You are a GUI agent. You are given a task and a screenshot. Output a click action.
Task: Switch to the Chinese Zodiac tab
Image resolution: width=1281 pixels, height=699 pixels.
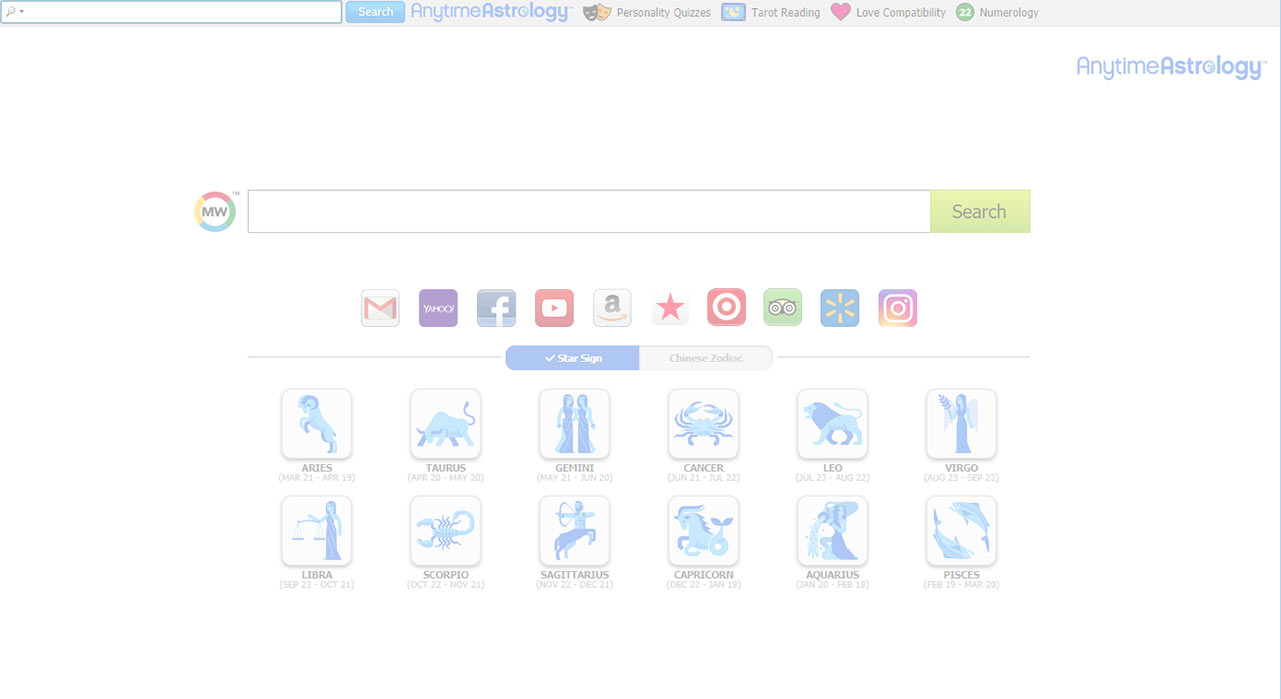pos(706,358)
